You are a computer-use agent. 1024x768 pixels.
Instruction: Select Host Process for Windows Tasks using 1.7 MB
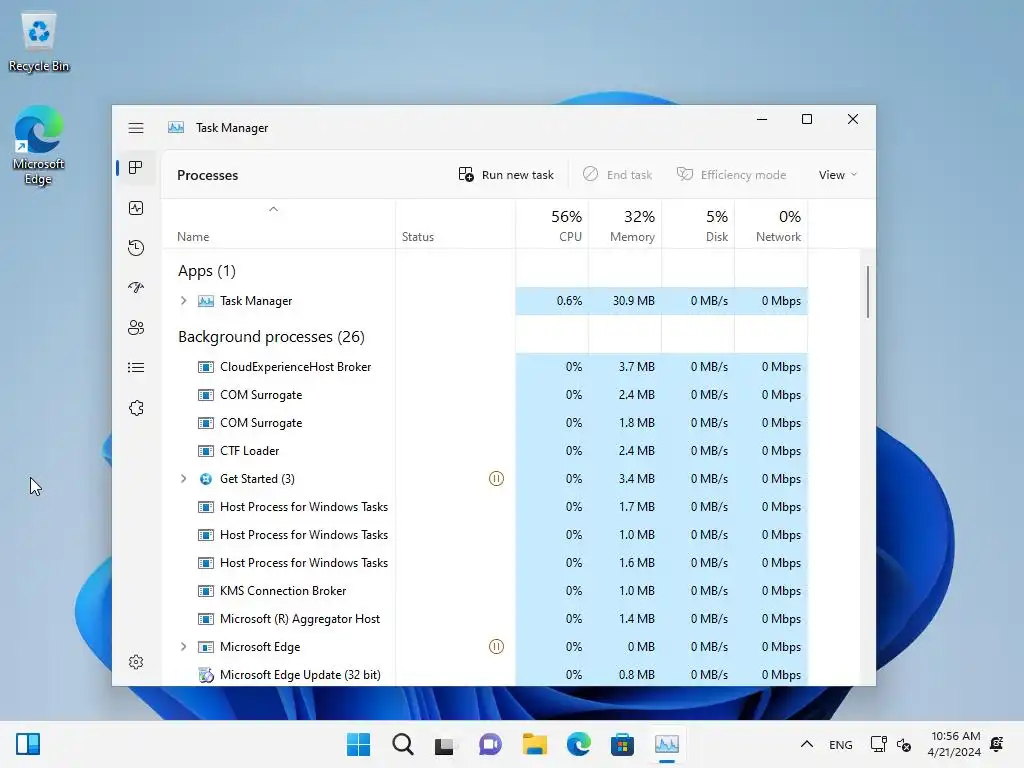(485, 507)
